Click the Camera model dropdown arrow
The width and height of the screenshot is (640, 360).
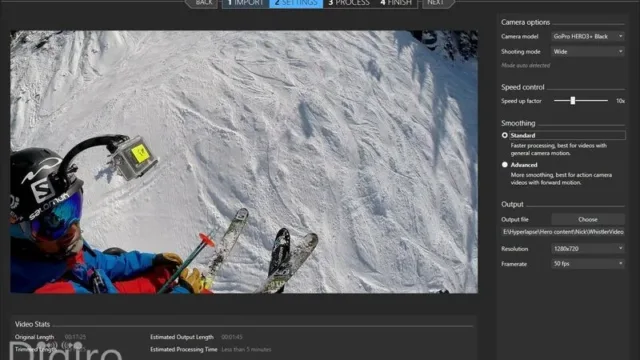620,36
